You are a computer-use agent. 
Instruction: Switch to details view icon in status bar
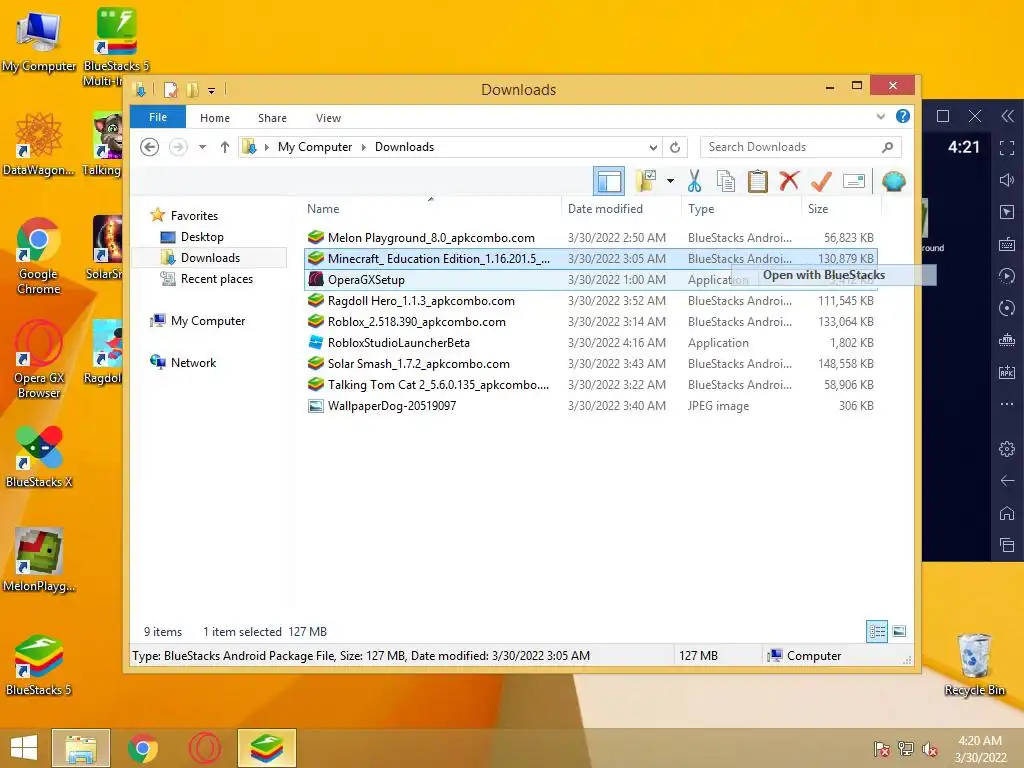pos(876,631)
